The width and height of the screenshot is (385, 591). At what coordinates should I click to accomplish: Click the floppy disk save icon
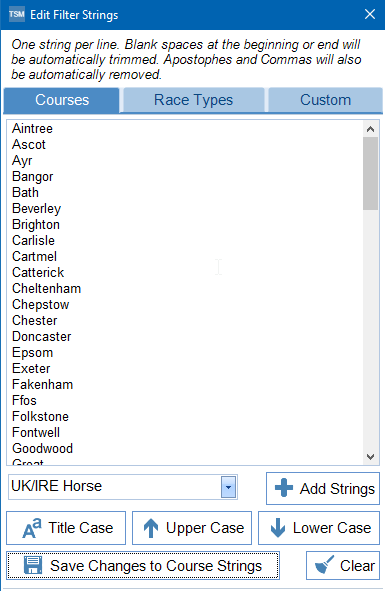click(33, 565)
